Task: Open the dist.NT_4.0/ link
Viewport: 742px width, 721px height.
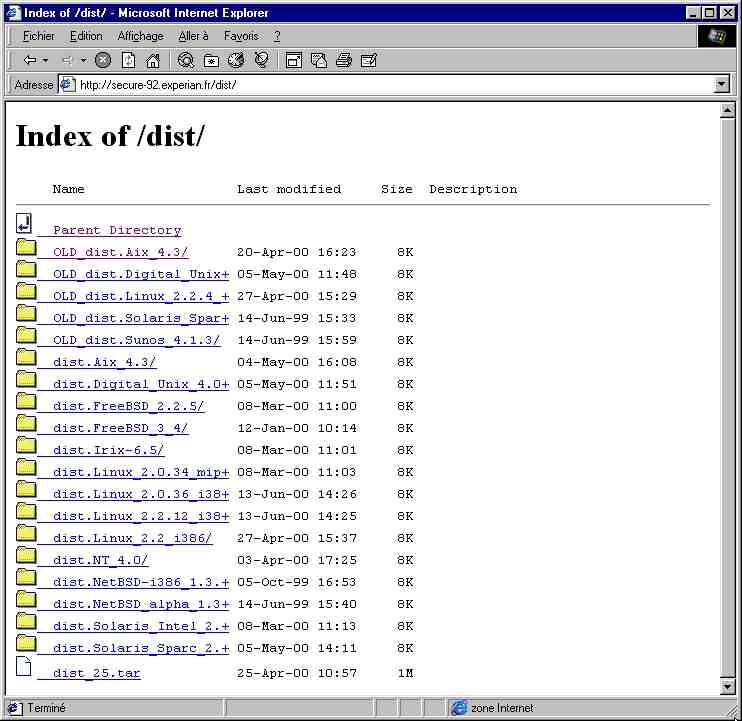Action: coord(100,560)
